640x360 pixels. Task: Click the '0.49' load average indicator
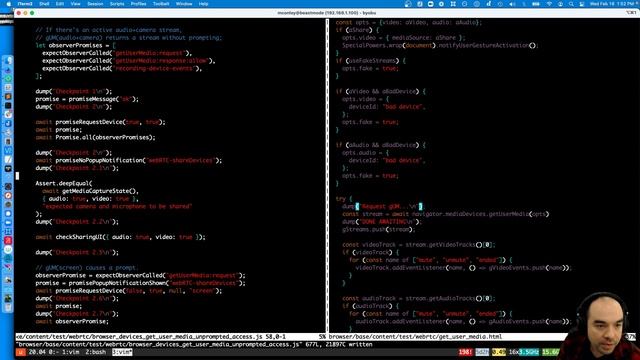point(498,352)
